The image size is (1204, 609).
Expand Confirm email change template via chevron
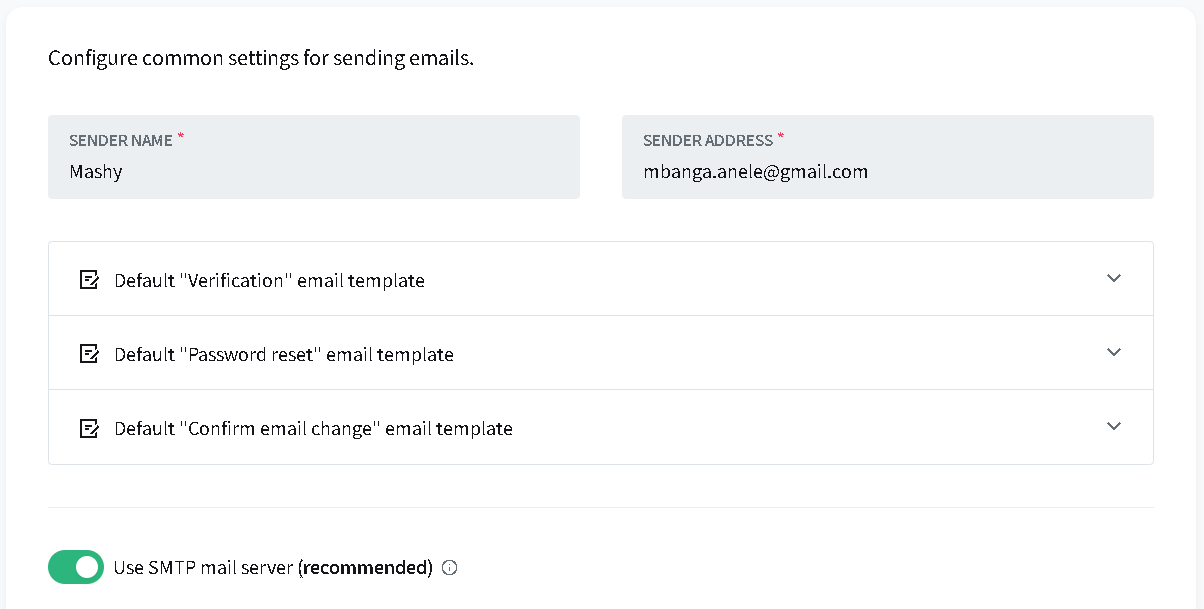pyautogui.click(x=1114, y=426)
